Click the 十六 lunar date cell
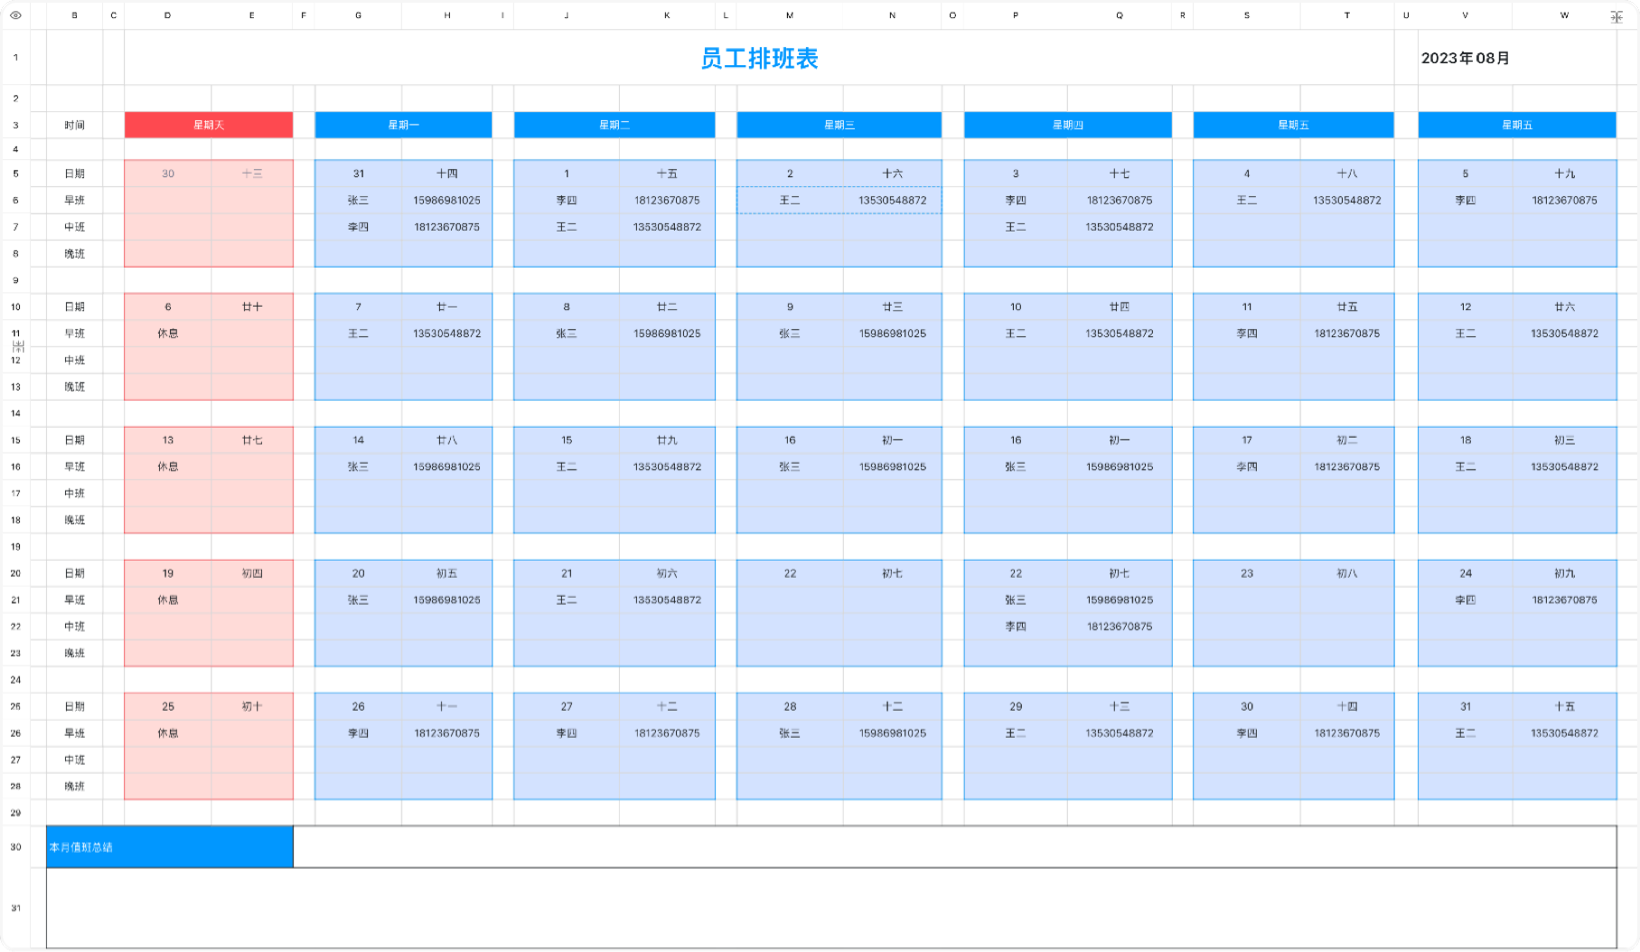The height and width of the screenshot is (952, 1640). click(x=892, y=174)
